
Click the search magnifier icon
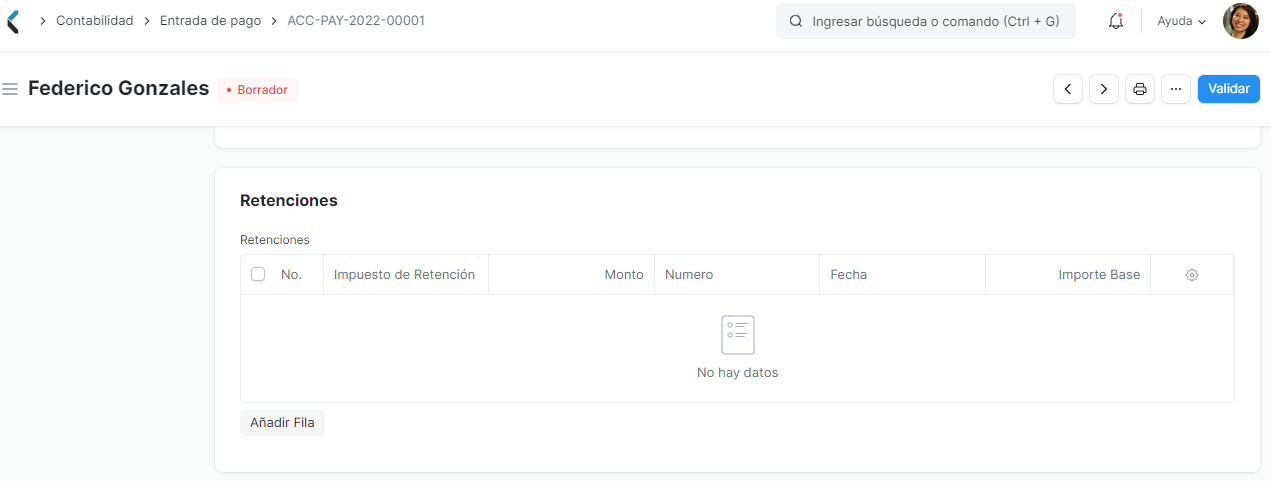click(796, 21)
